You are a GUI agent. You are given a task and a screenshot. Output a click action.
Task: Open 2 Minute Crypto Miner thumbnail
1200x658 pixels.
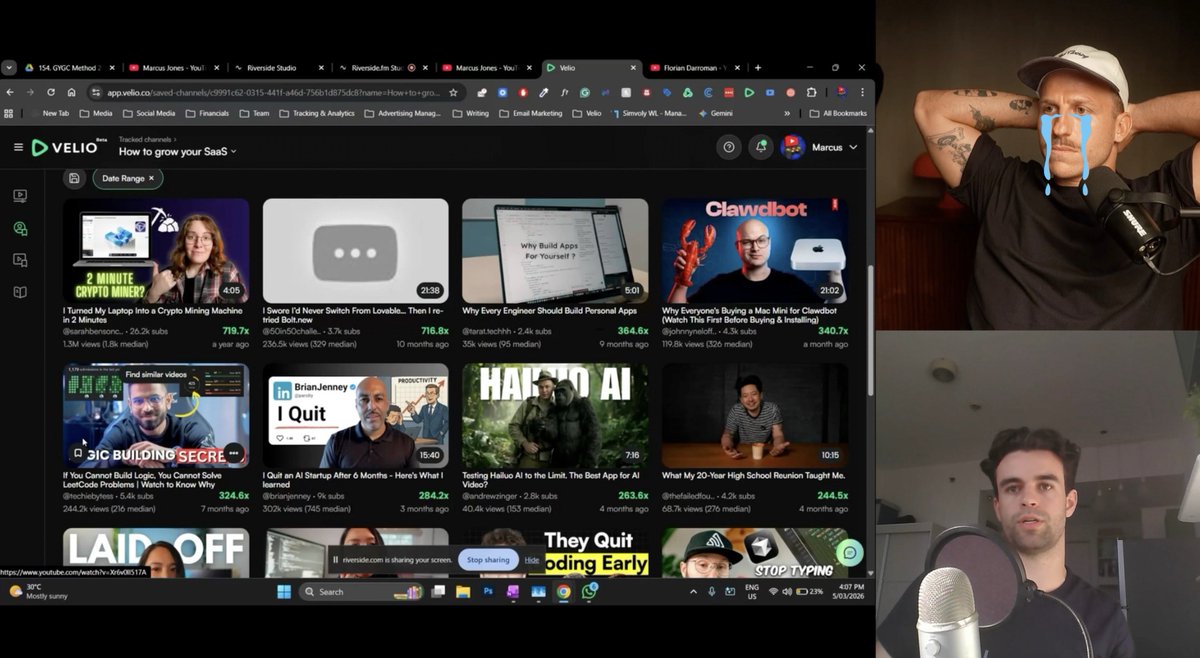(156, 250)
